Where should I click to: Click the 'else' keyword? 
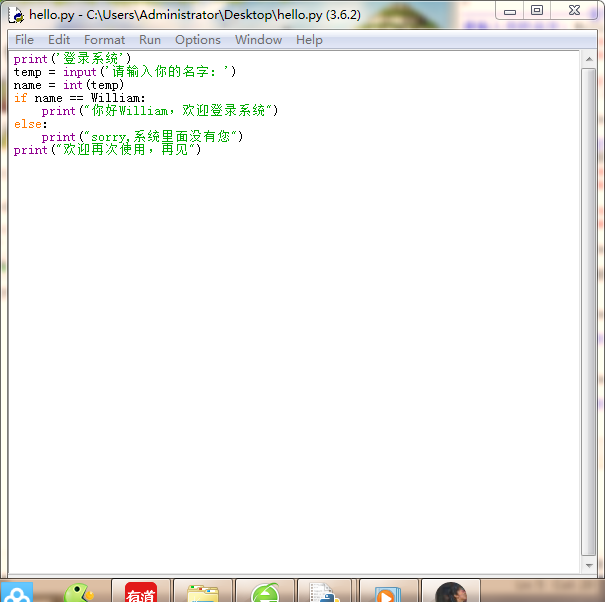point(28,124)
